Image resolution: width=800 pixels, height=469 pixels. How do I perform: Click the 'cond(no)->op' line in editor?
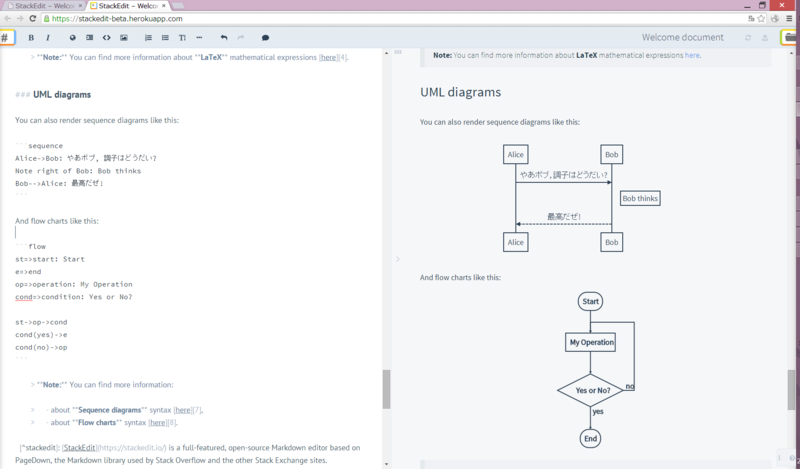[41, 348]
